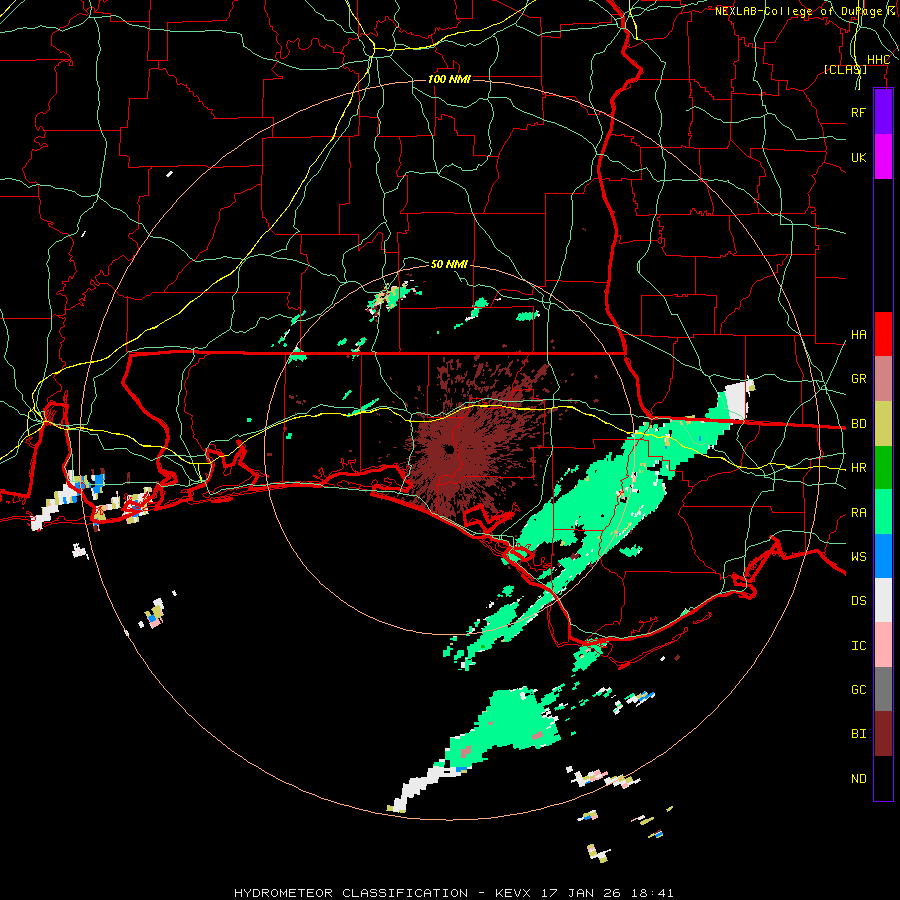Click the HHC product code label
The width and height of the screenshot is (900, 900).
click(x=878, y=60)
